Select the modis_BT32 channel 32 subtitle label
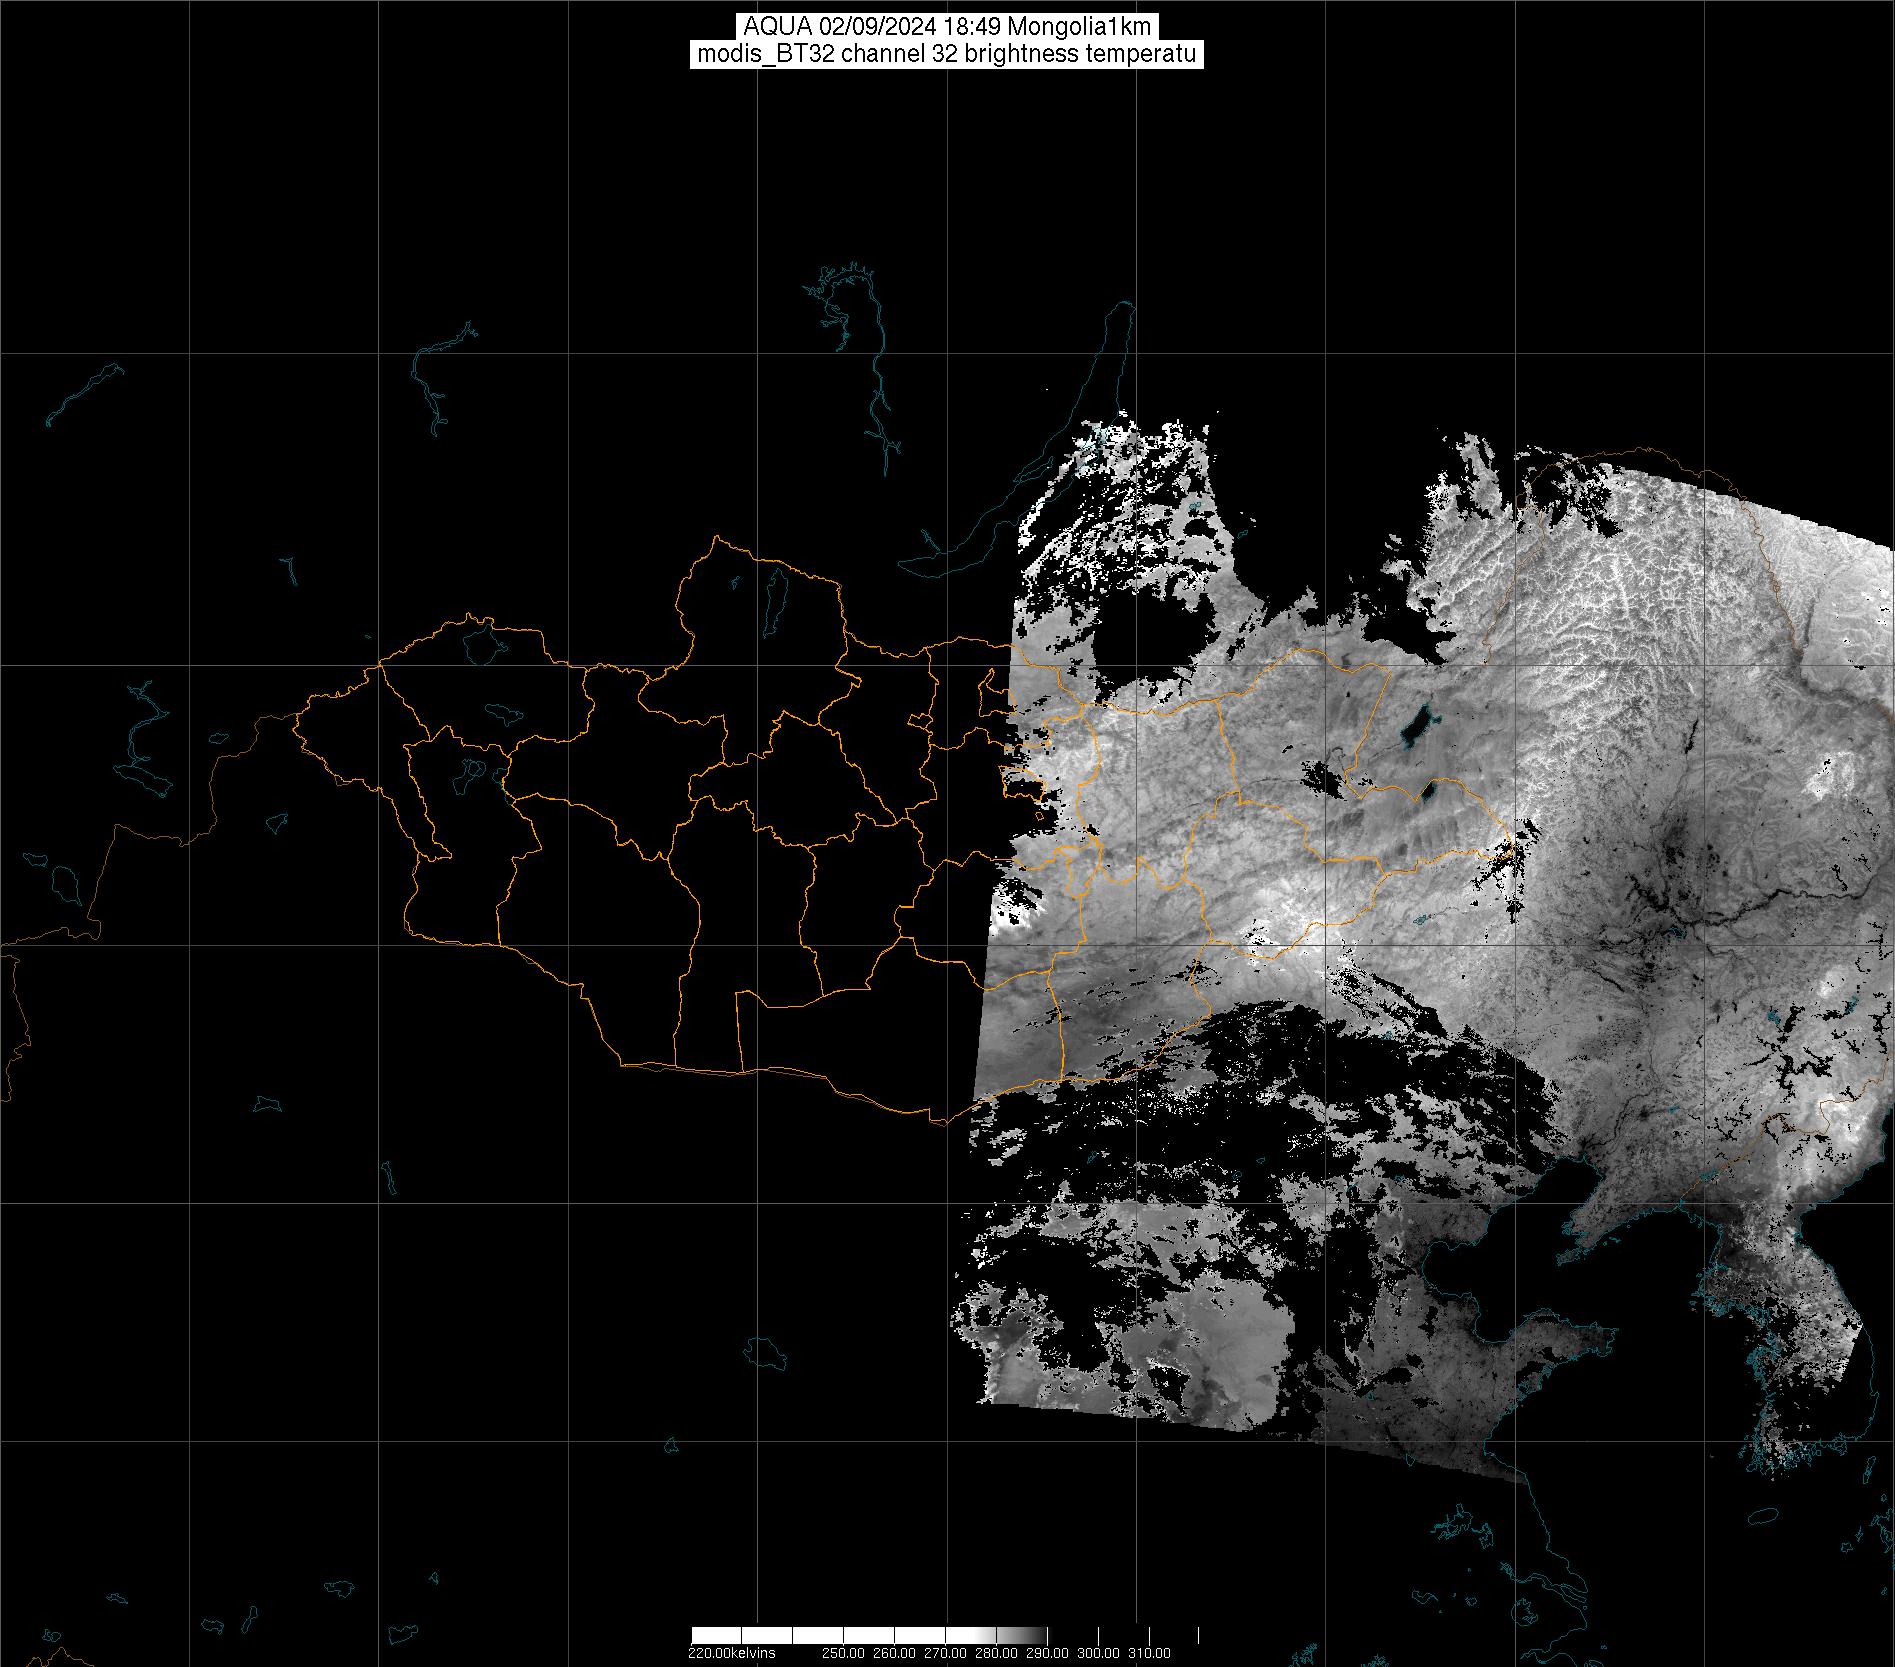This screenshot has height=1667, width=1895. coord(946,55)
